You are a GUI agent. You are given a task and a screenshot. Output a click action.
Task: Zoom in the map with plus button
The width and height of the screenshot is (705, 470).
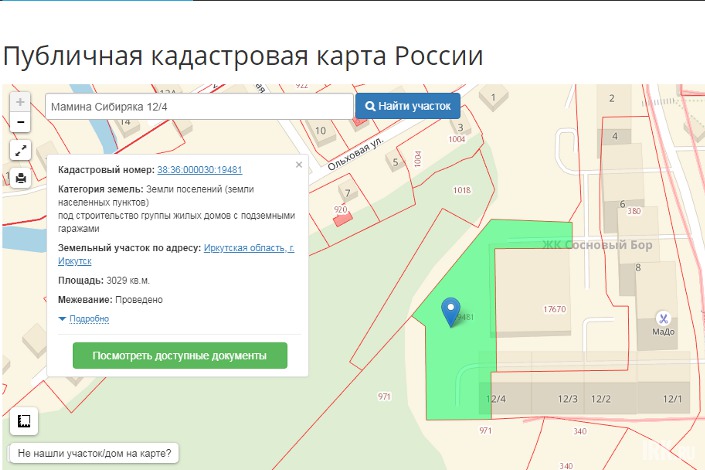pyautogui.click(x=20, y=102)
